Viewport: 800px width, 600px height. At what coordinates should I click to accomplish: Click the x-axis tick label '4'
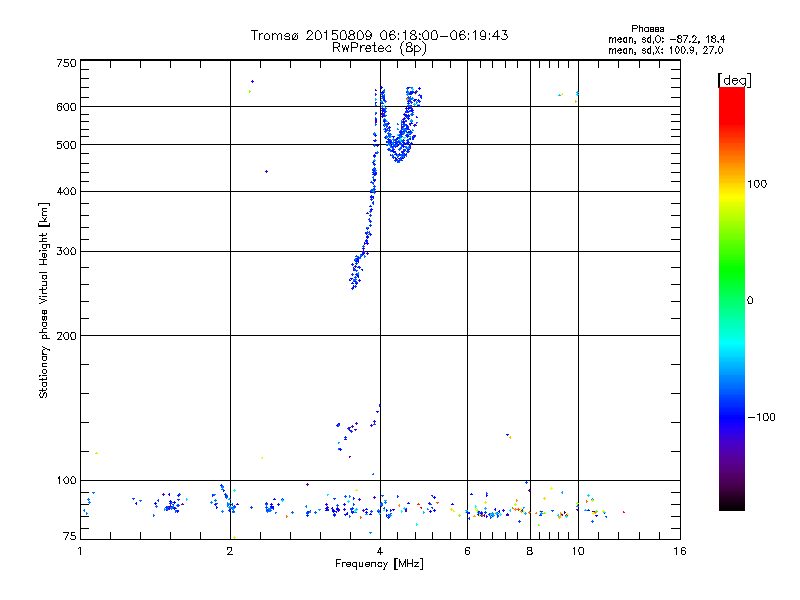coord(380,551)
